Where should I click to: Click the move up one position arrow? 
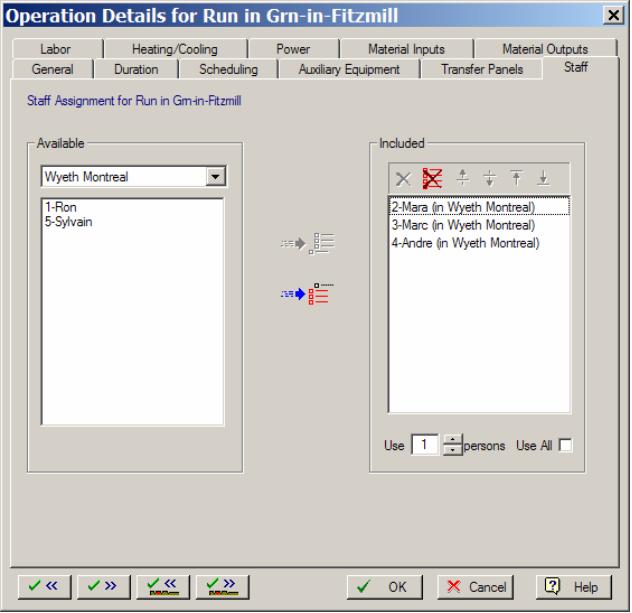462,179
